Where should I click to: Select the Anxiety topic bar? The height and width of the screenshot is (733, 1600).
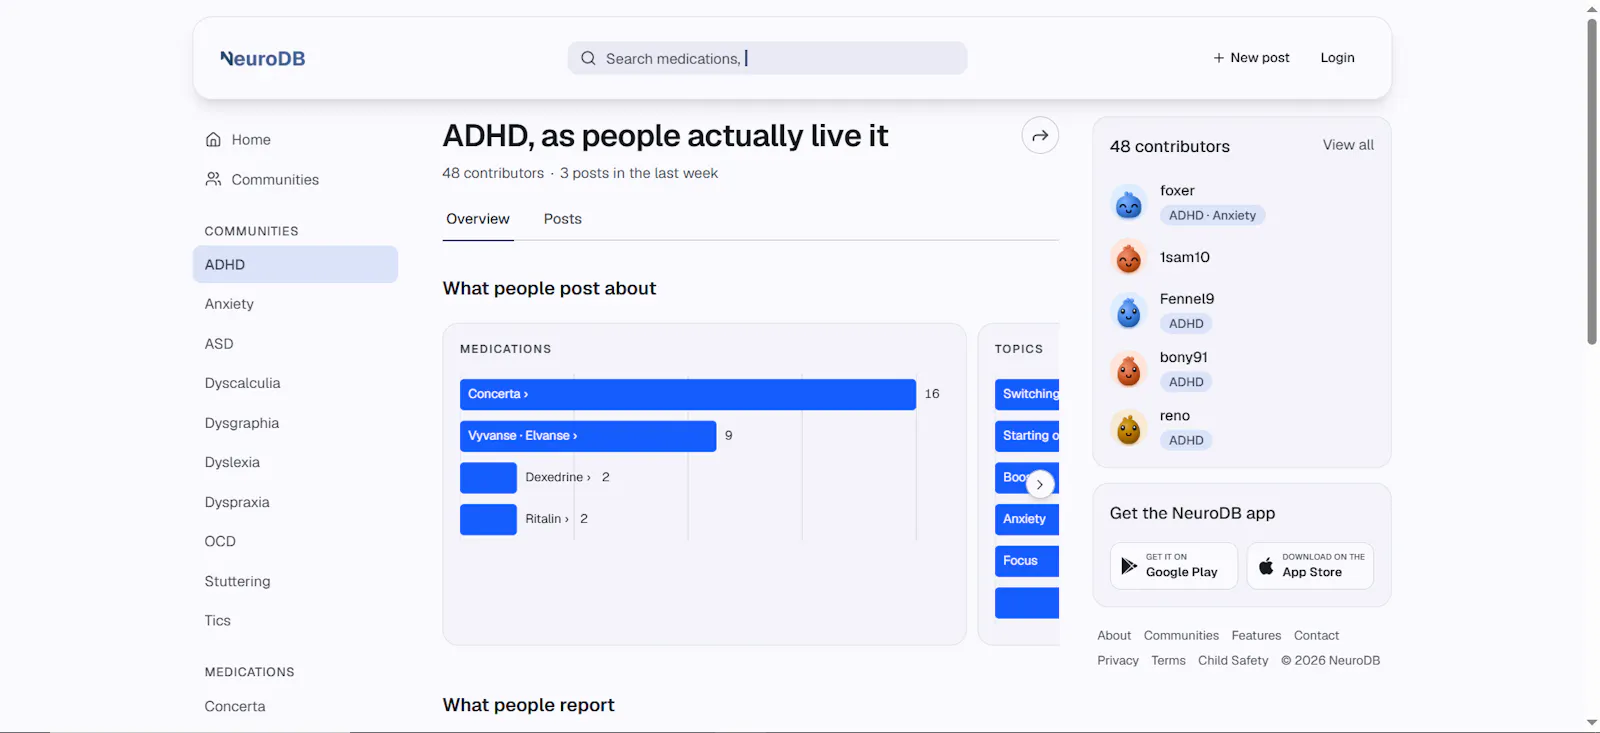pos(1027,519)
